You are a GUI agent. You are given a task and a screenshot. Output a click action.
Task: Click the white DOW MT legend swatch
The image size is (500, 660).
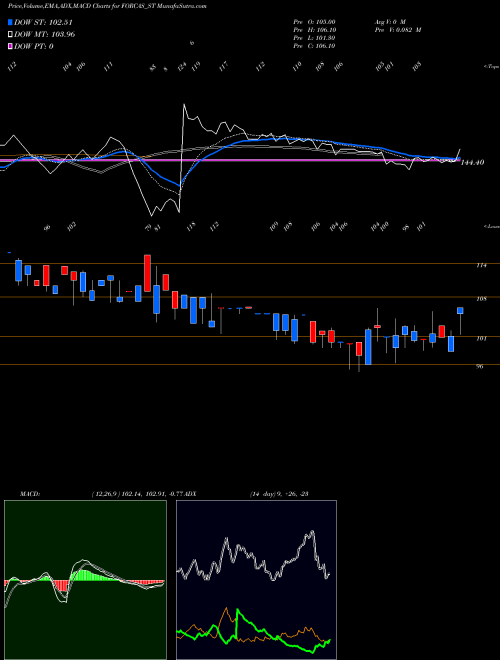click(10, 34)
